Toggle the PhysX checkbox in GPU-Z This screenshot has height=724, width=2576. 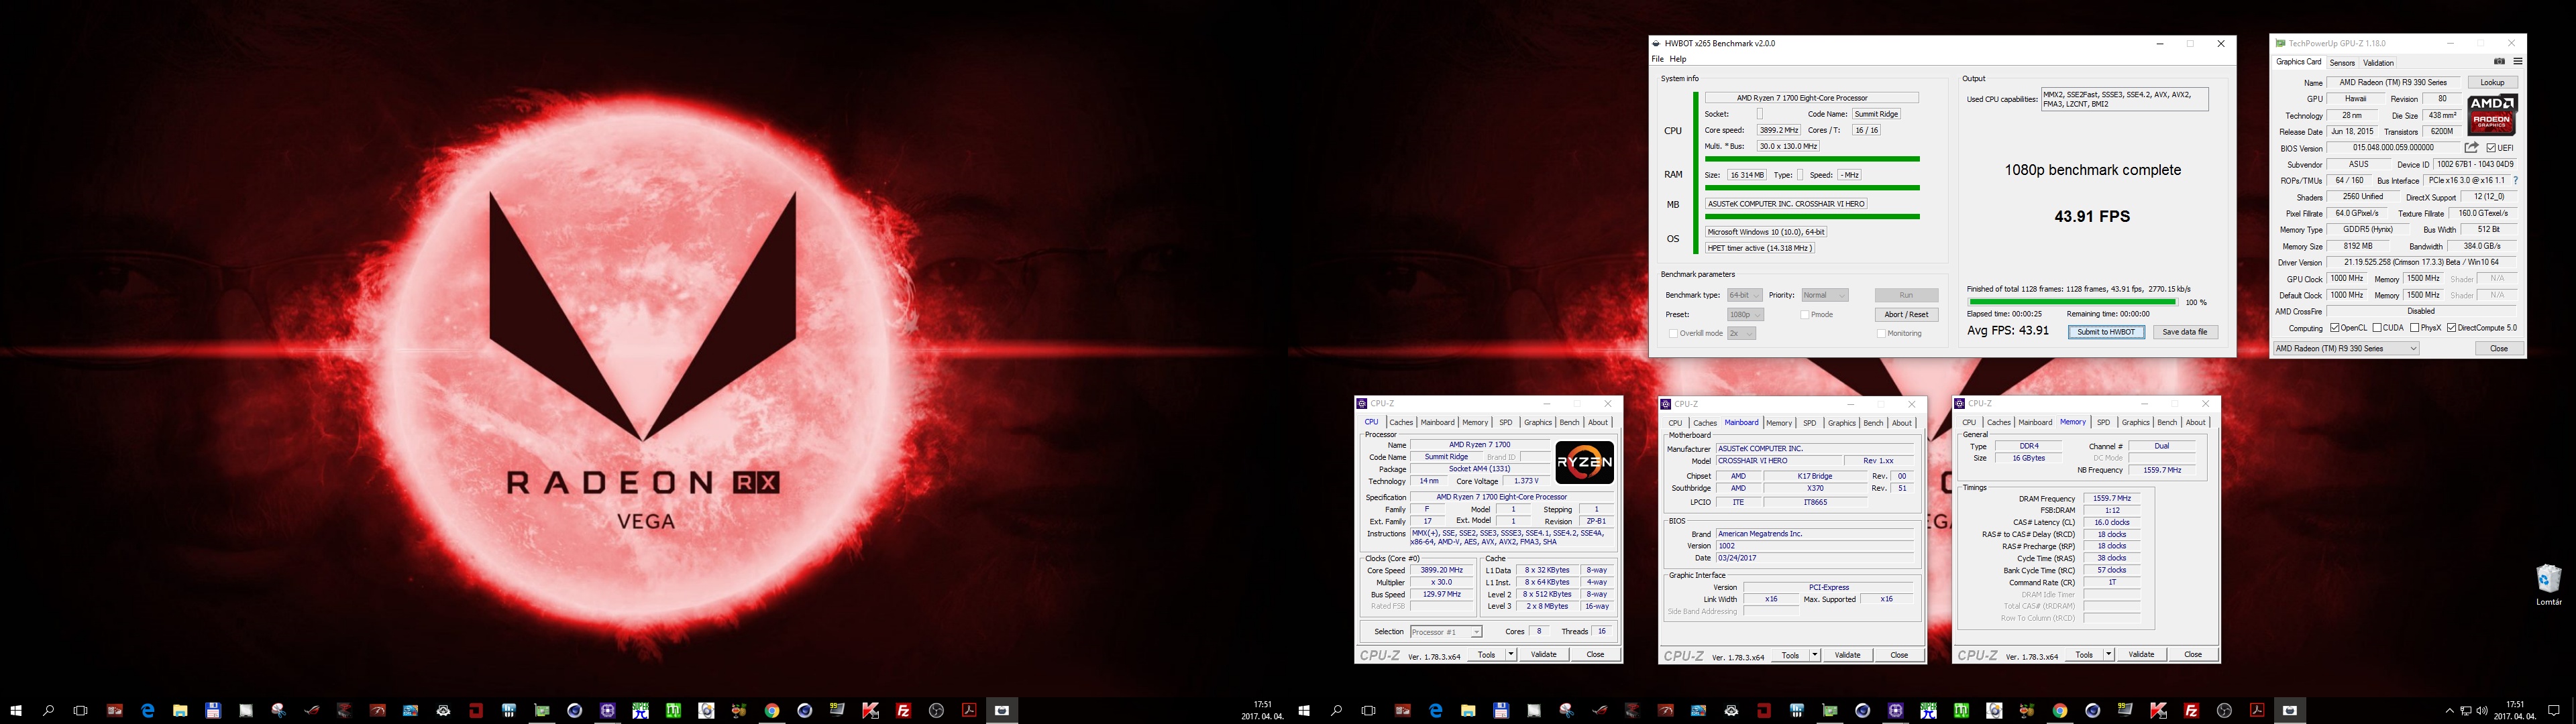(2415, 328)
